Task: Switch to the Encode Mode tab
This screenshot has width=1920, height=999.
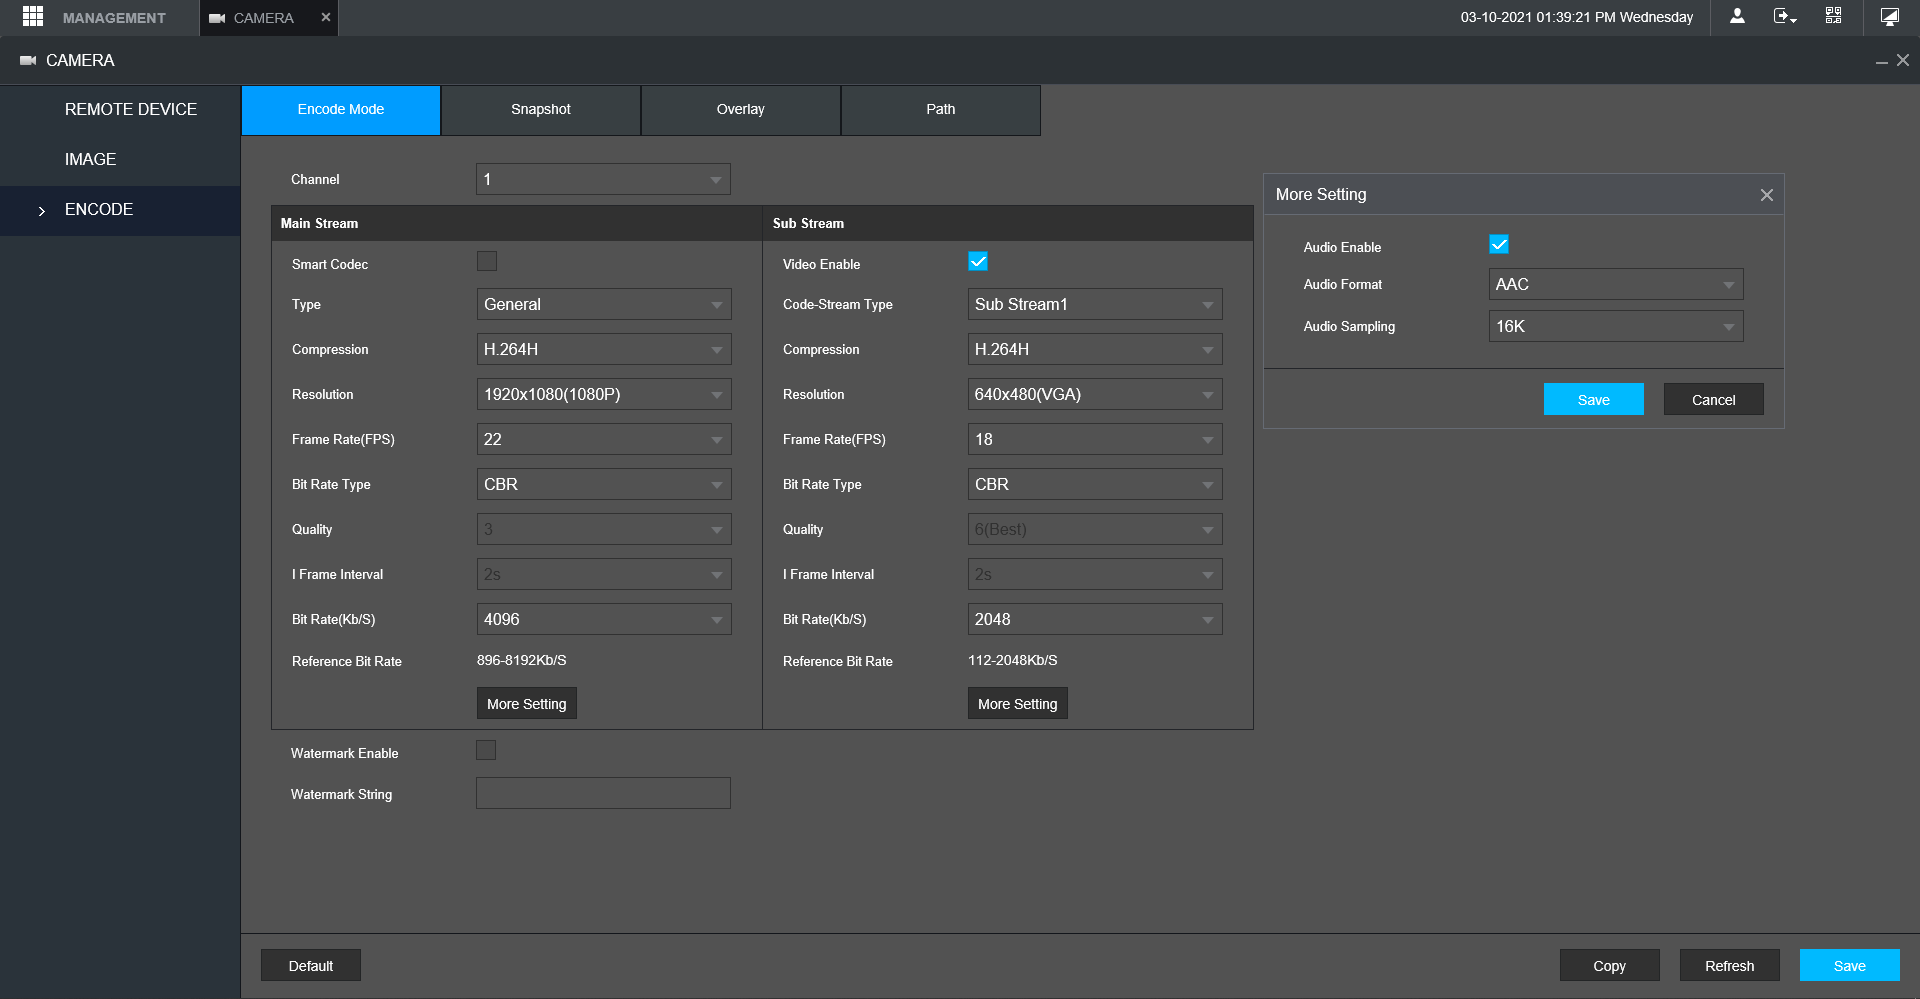Action: coord(341,110)
